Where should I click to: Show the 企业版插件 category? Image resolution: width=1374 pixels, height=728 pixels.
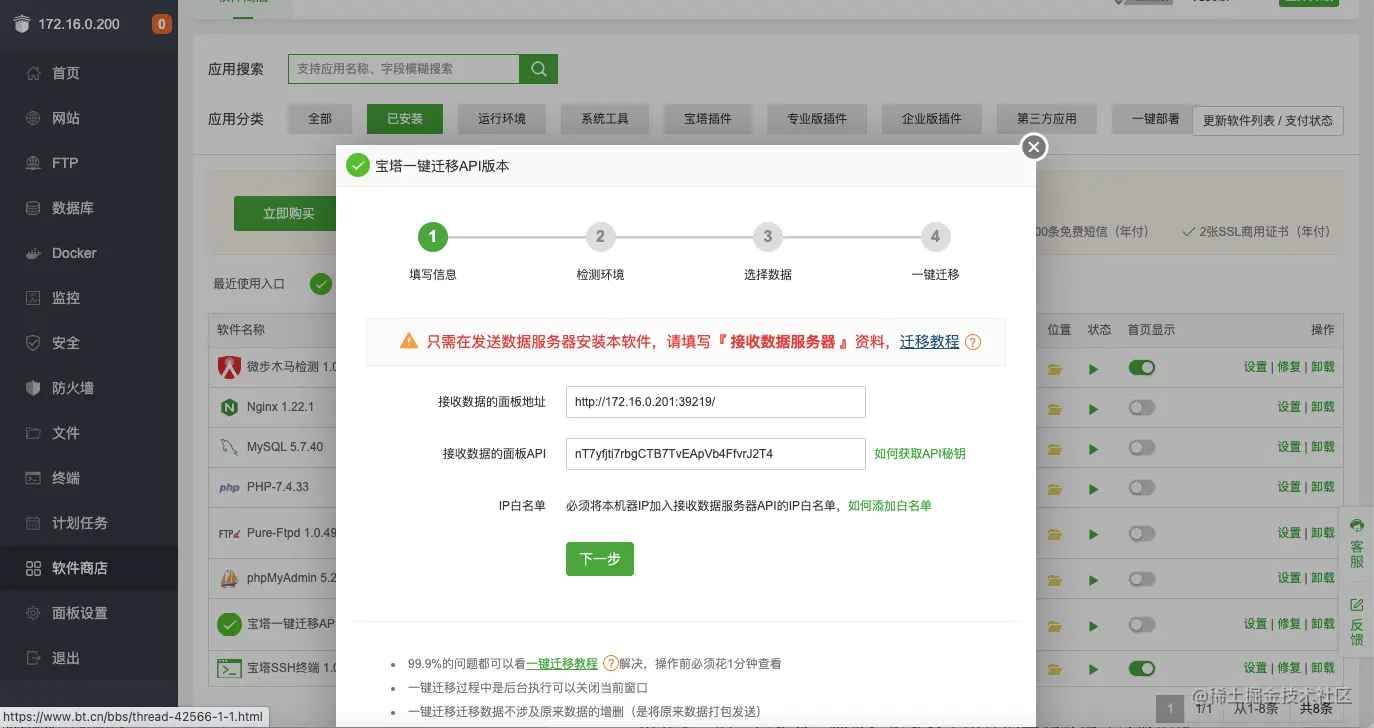tap(932, 119)
